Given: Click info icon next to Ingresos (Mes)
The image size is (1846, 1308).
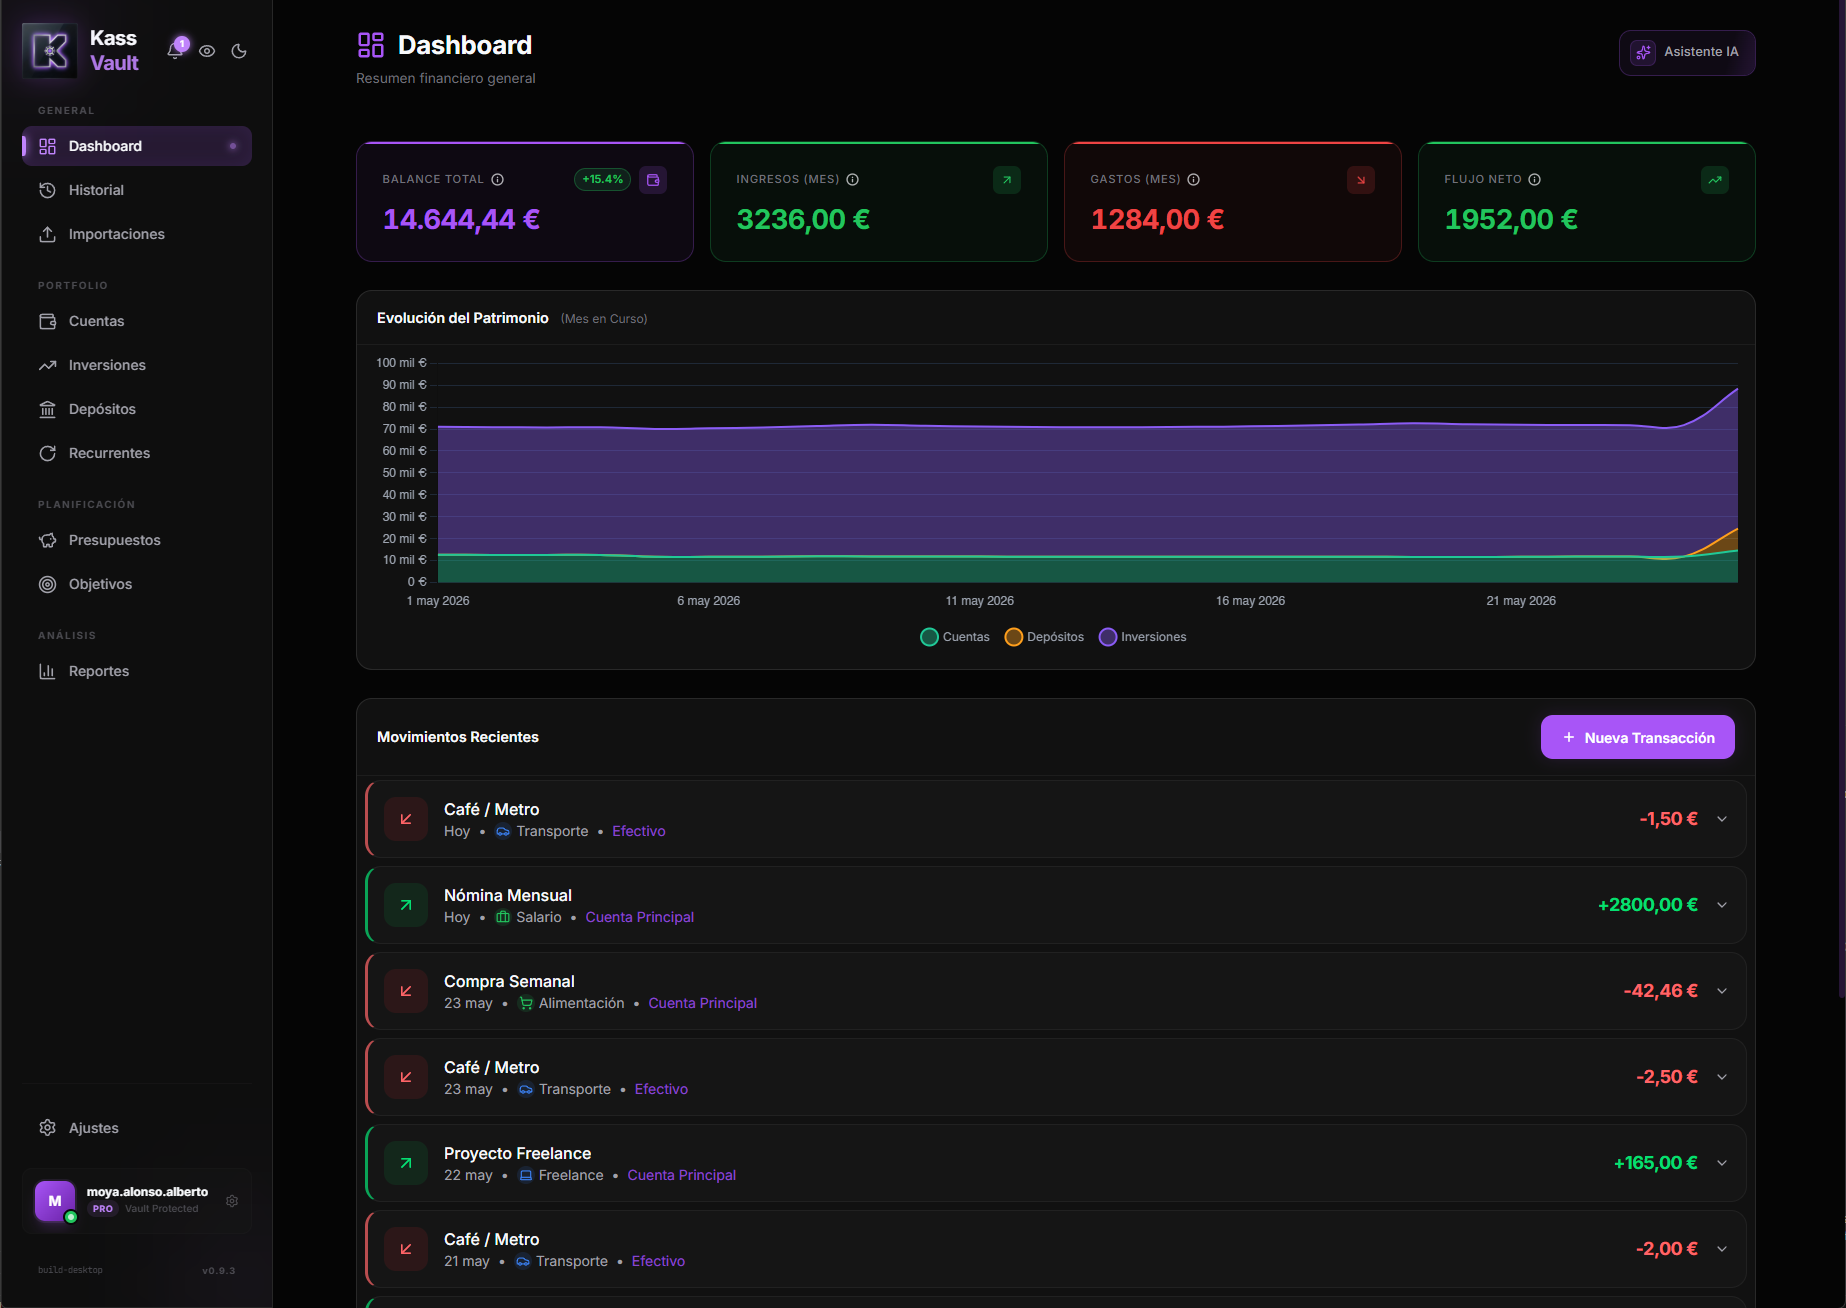Looking at the screenshot, I should (x=853, y=180).
